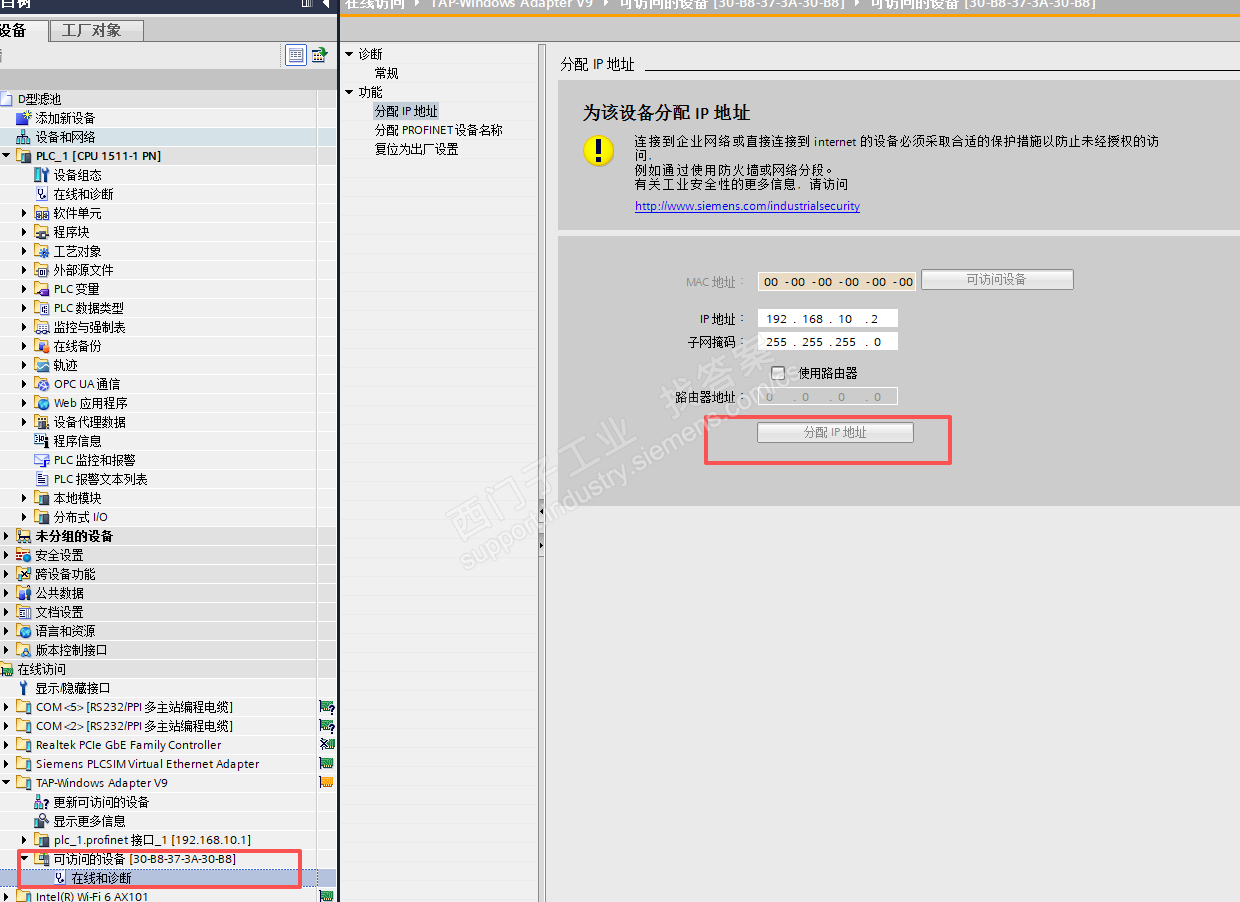Collapse the 可访问的设备 [30-B8-37-3A-30-B8] node
The width and height of the screenshot is (1240, 902).
coord(25,859)
